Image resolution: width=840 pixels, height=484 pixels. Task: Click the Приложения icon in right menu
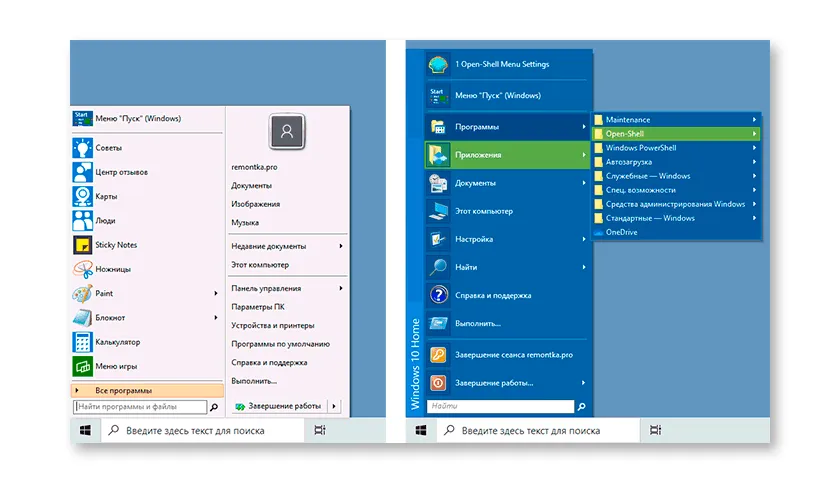tap(438, 155)
